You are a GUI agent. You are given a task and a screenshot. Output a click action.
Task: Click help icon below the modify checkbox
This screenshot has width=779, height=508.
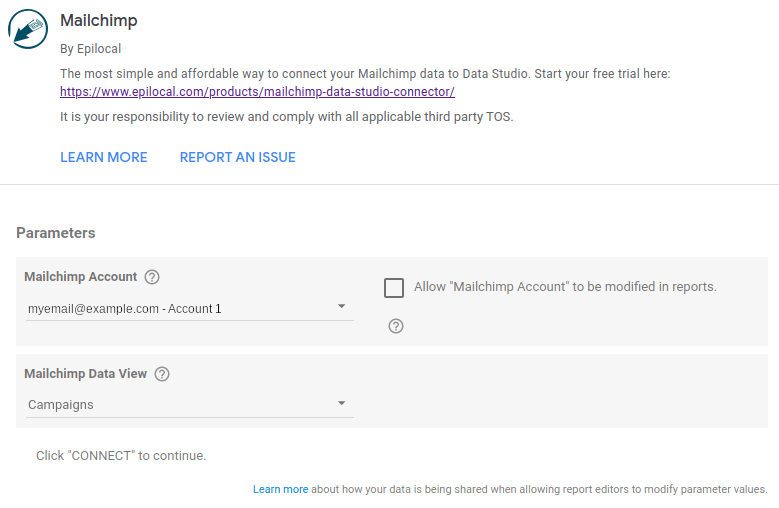[x=396, y=326]
